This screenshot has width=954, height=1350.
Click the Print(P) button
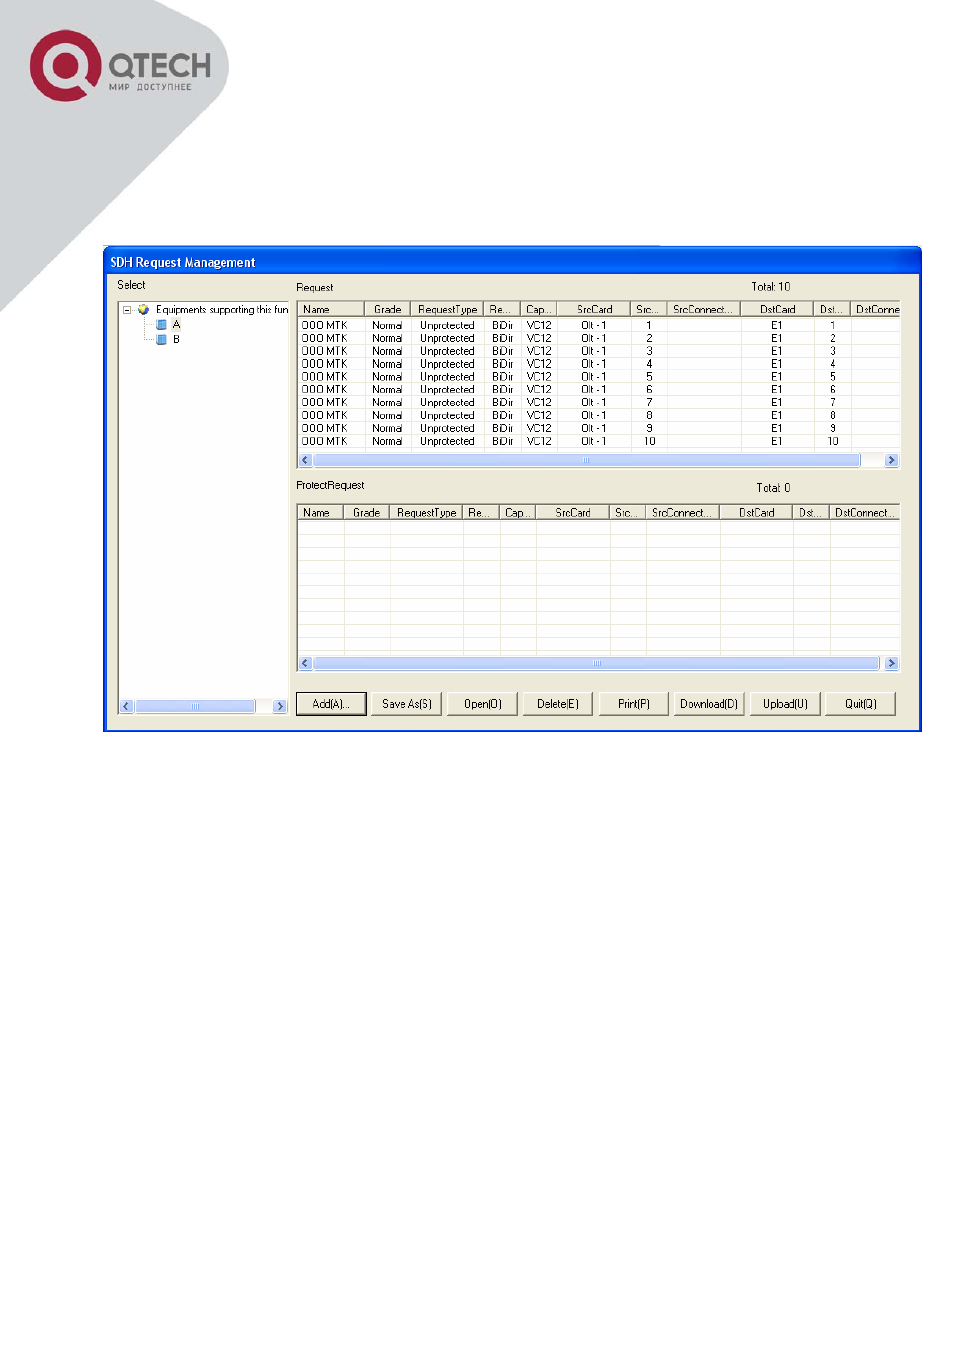click(x=634, y=704)
